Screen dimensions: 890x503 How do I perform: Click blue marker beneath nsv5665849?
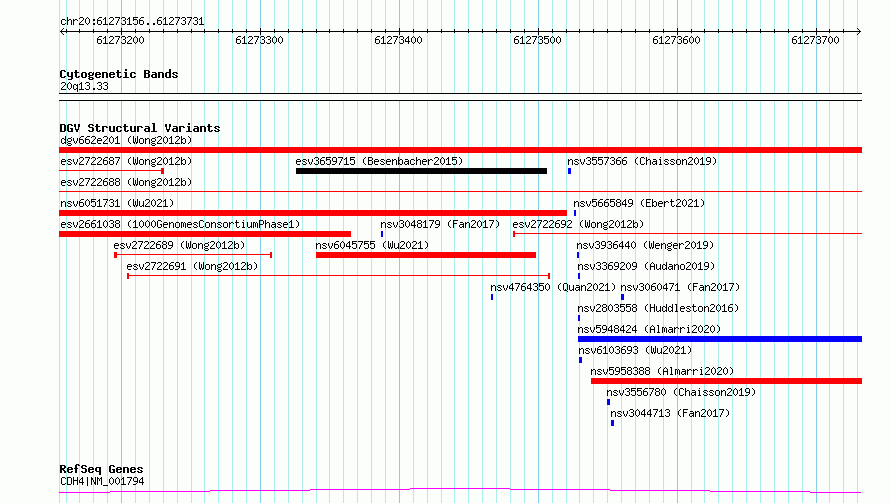pyautogui.click(x=575, y=213)
